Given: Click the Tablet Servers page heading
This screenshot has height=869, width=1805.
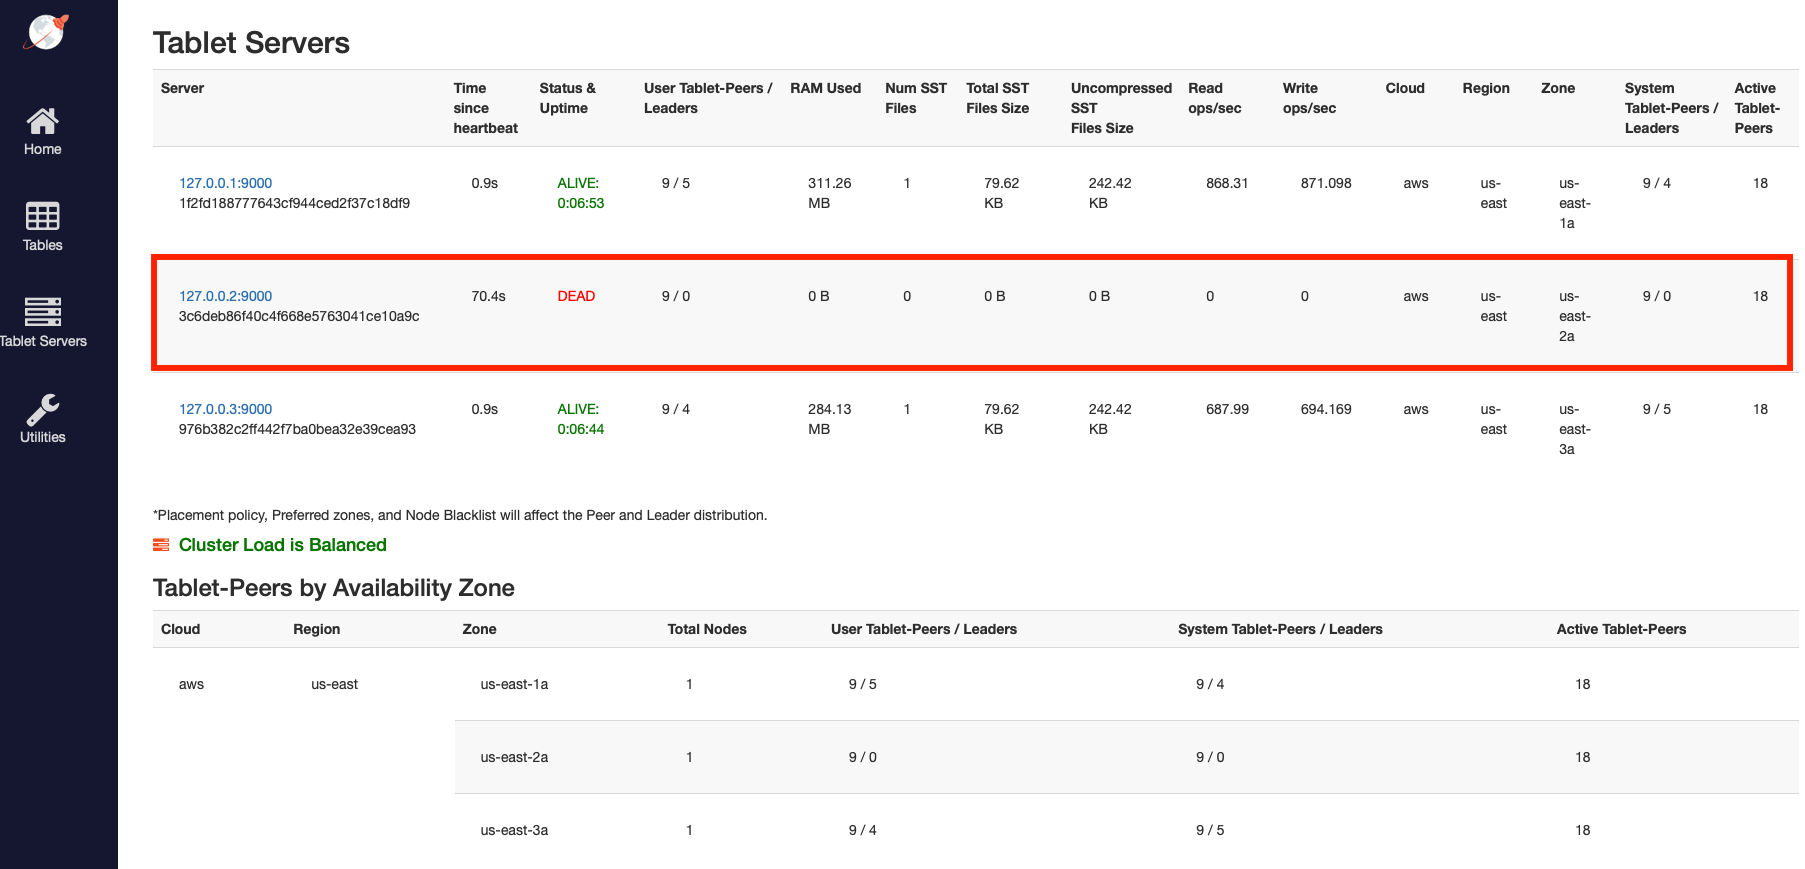Looking at the screenshot, I should click(251, 43).
